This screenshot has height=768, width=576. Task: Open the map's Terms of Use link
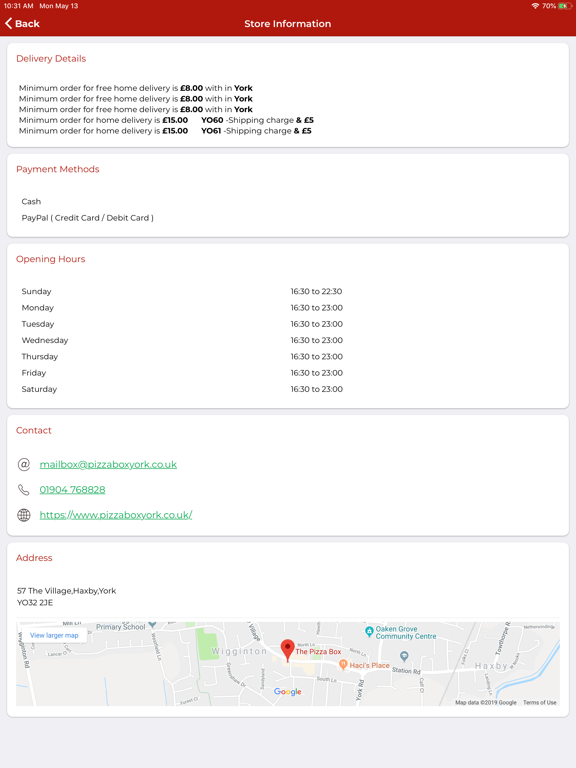[540, 702]
